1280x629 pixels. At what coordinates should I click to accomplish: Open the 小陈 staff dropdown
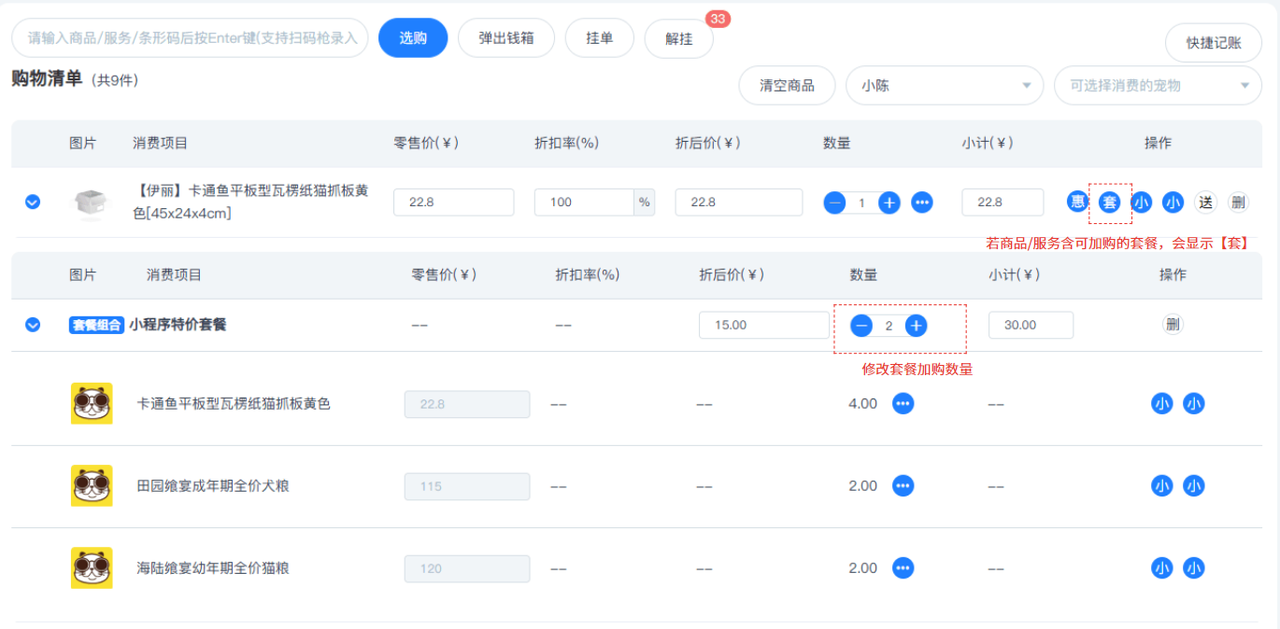click(x=944, y=86)
